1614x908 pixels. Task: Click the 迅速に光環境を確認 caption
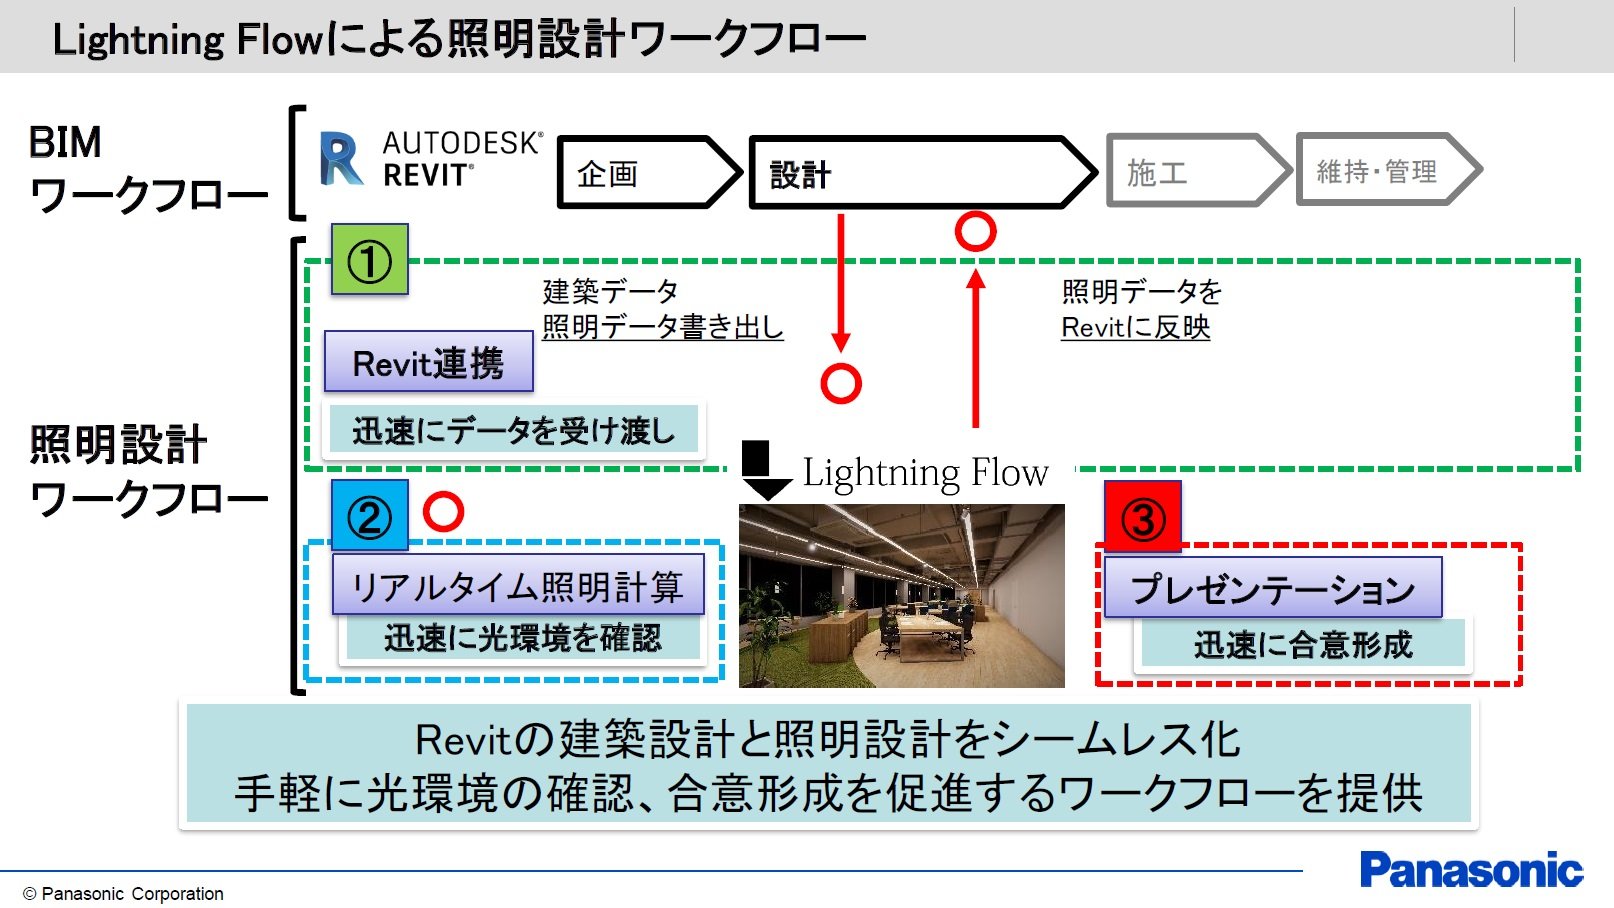pos(523,637)
